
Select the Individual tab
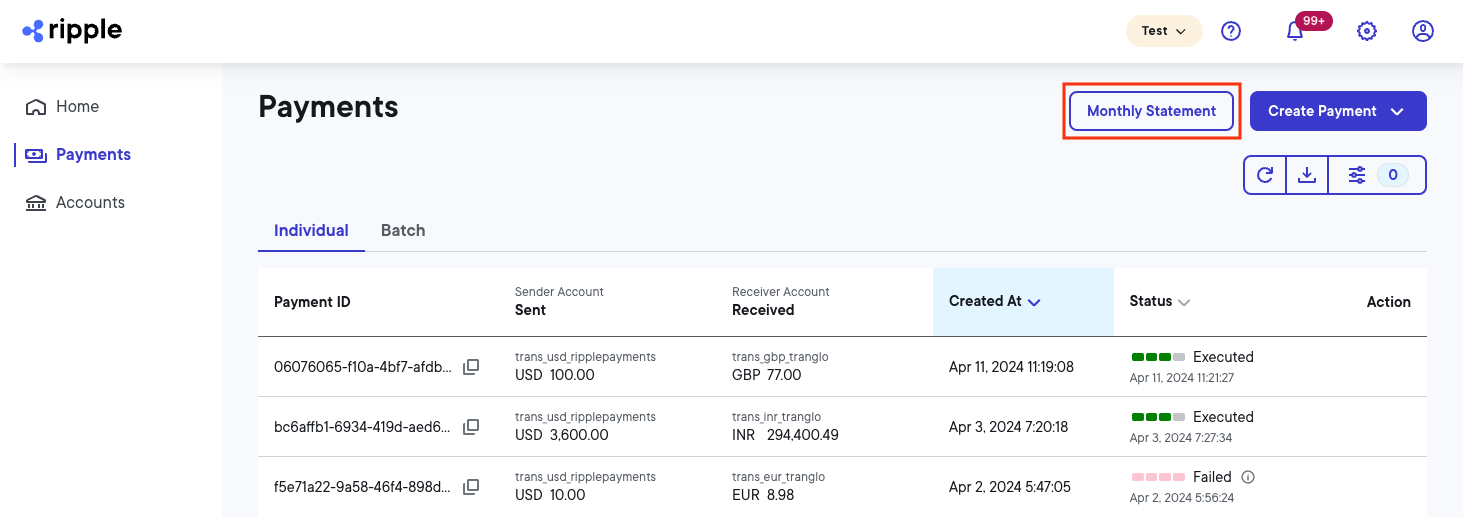point(311,230)
